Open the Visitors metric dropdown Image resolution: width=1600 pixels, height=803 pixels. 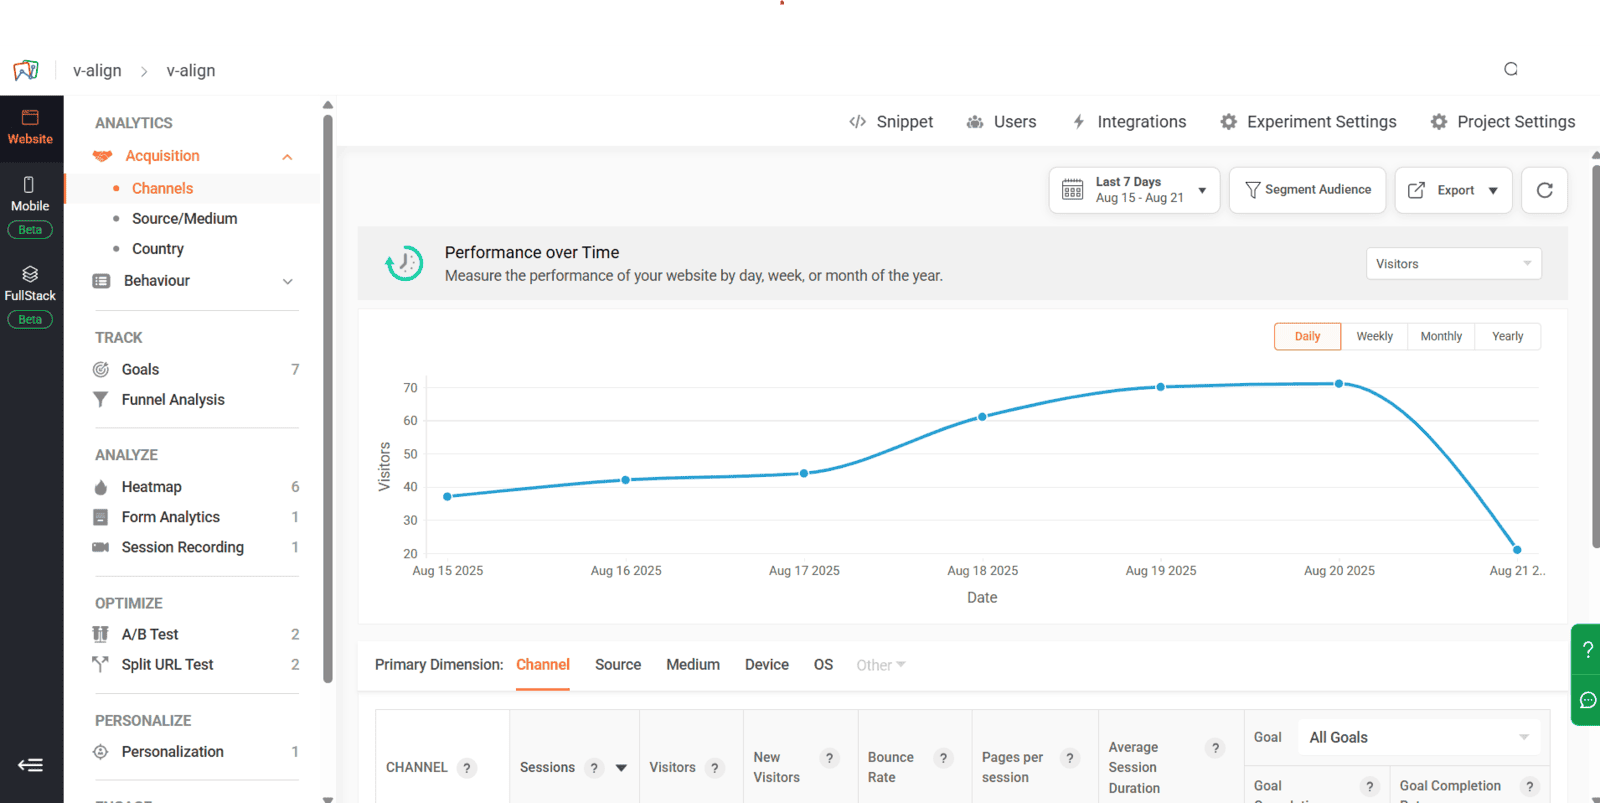click(1453, 264)
